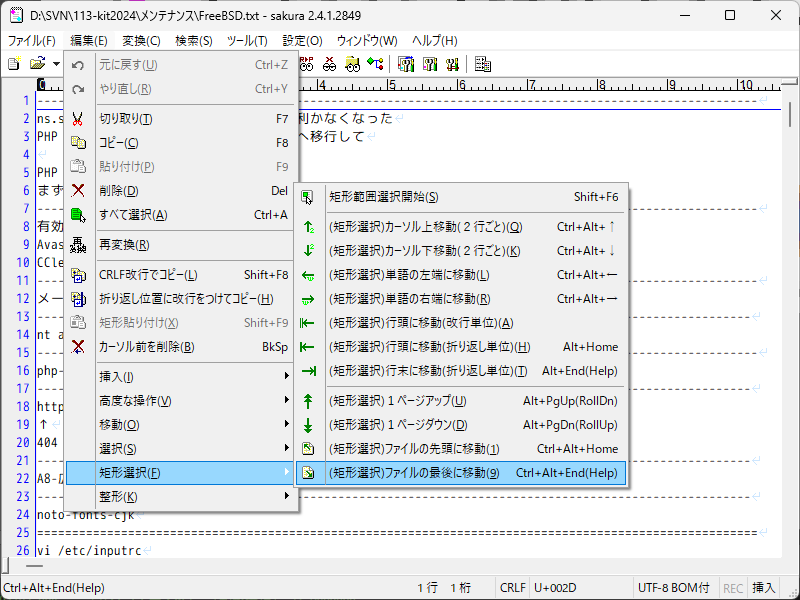The width and height of the screenshot is (800, 600).
Task: Open the ウィンドウ(W) menu
Action: 367,40
